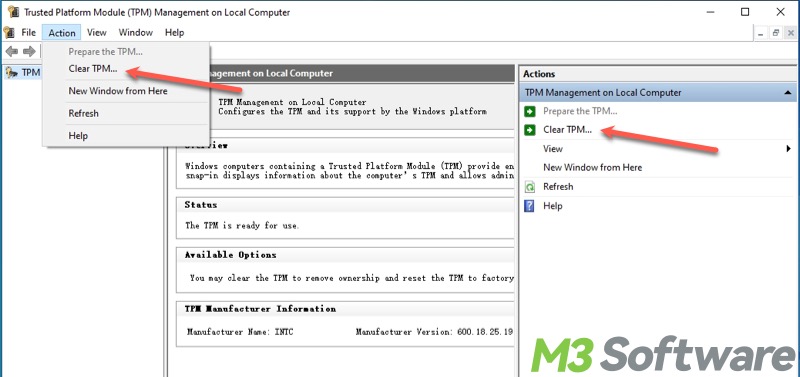Select Help in Action dropdown menu

click(x=78, y=136)
